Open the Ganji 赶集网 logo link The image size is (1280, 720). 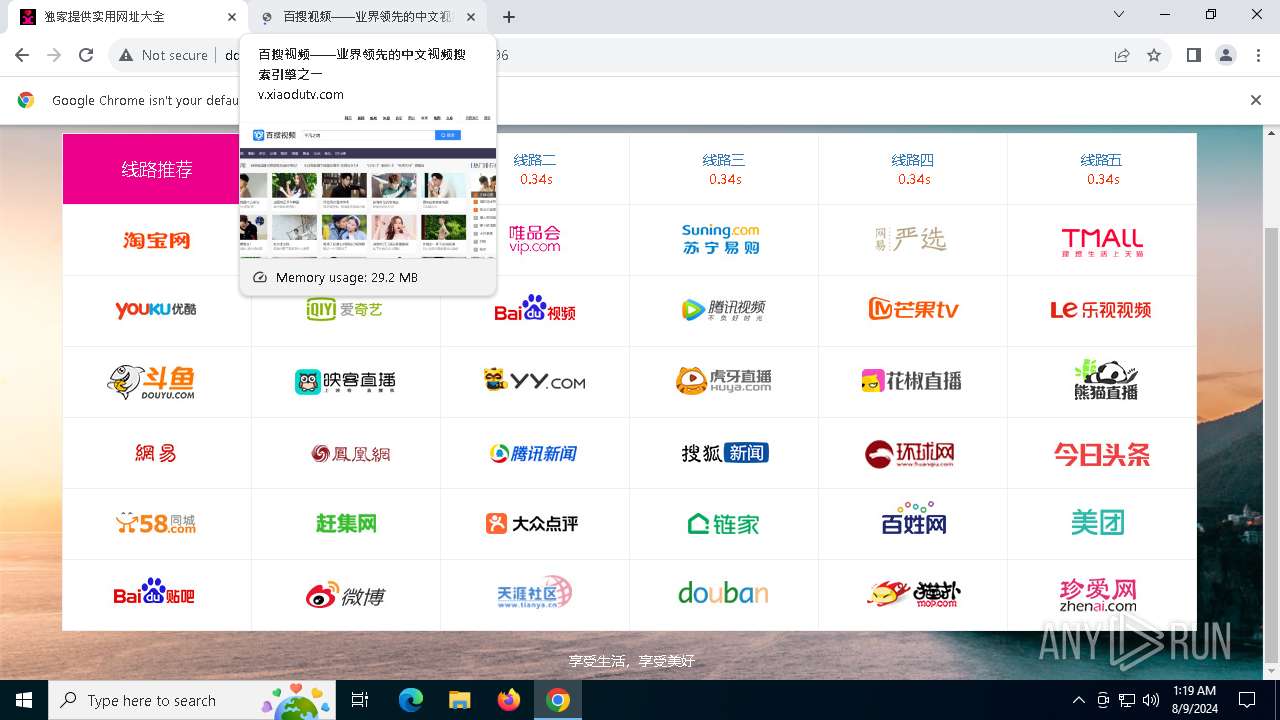(346, 523)
